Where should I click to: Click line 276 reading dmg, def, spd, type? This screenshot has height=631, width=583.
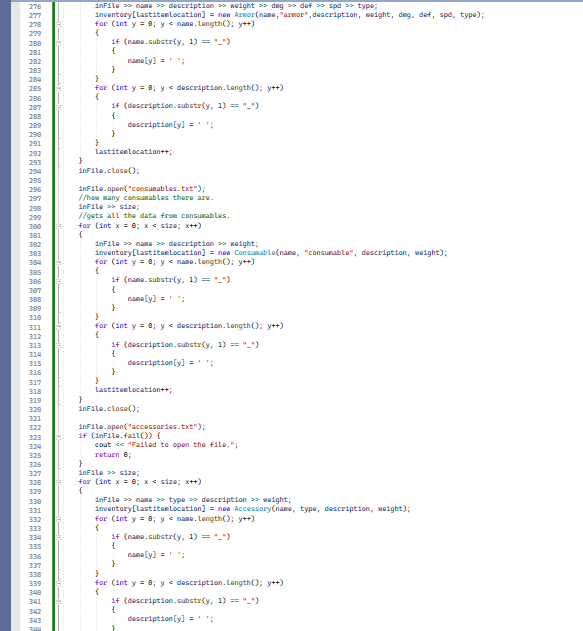pos(236,6)
